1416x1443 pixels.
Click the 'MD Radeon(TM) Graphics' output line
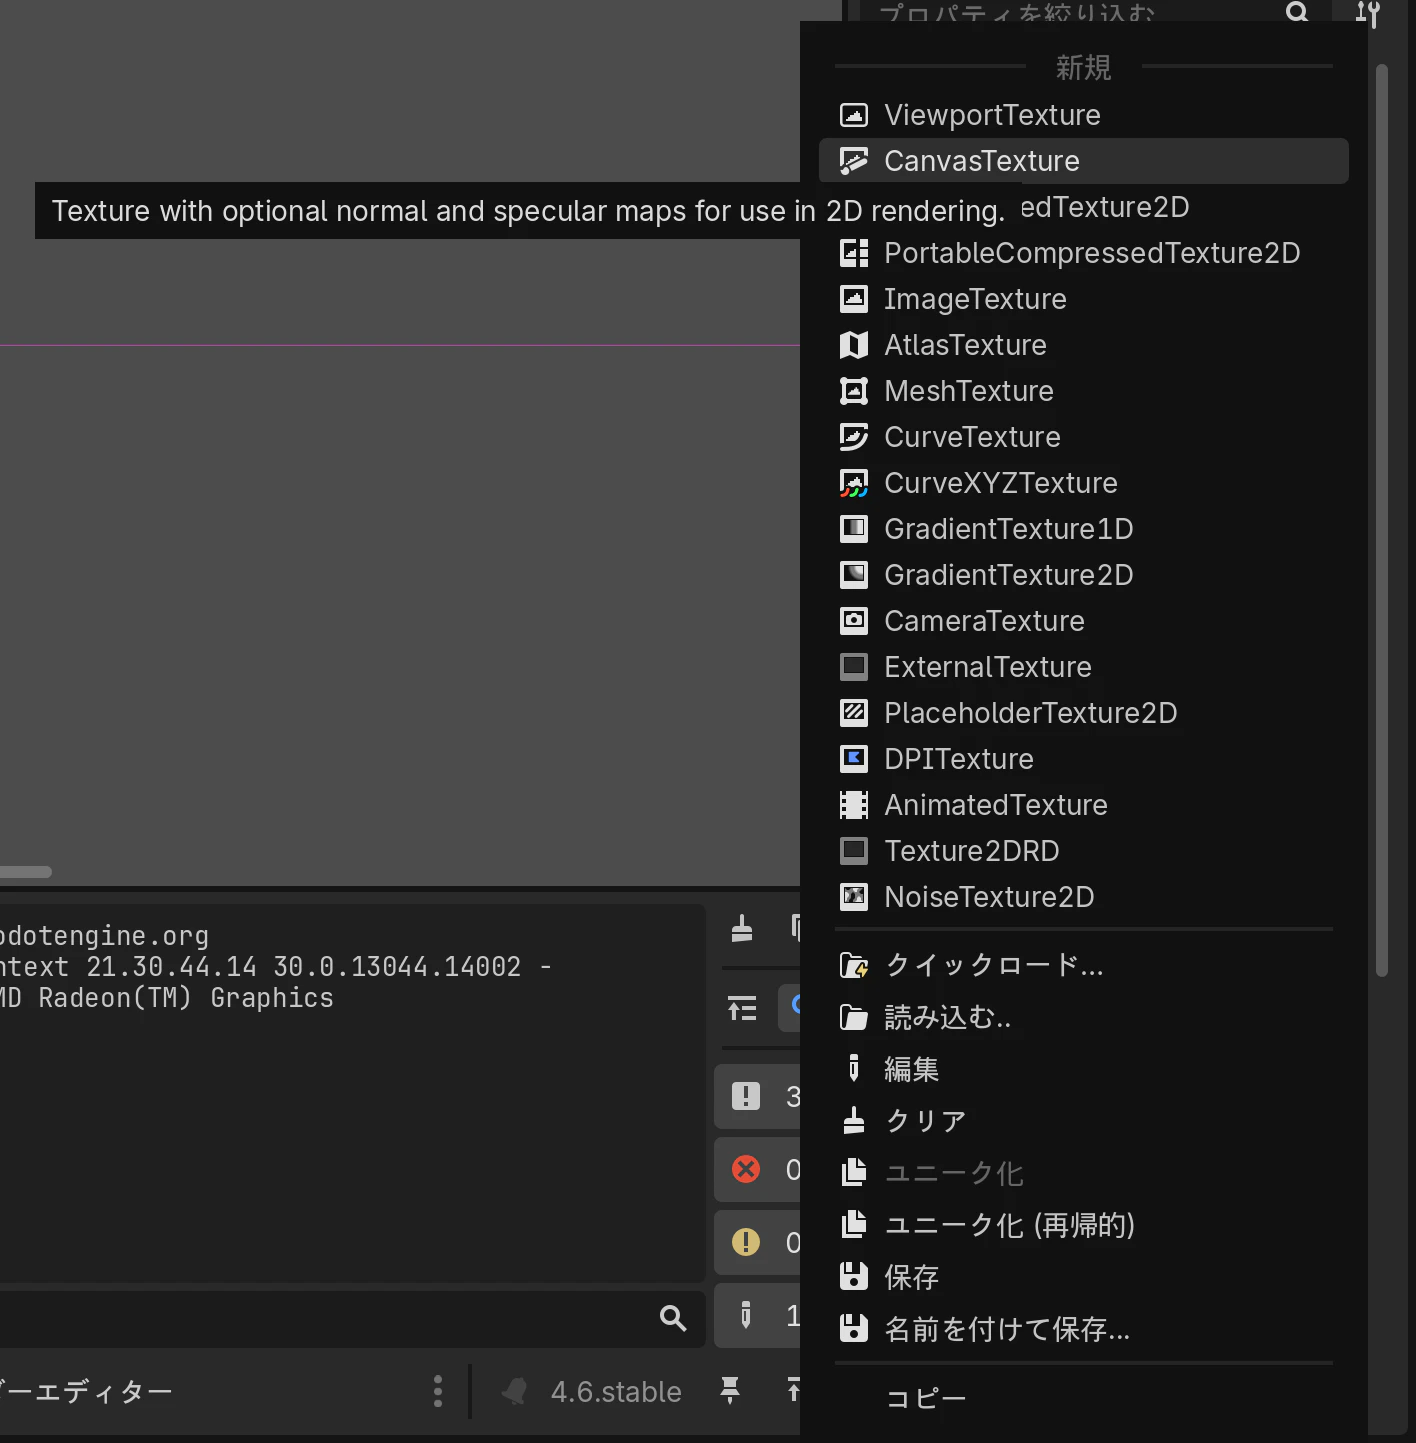click(x=167, y=998)
